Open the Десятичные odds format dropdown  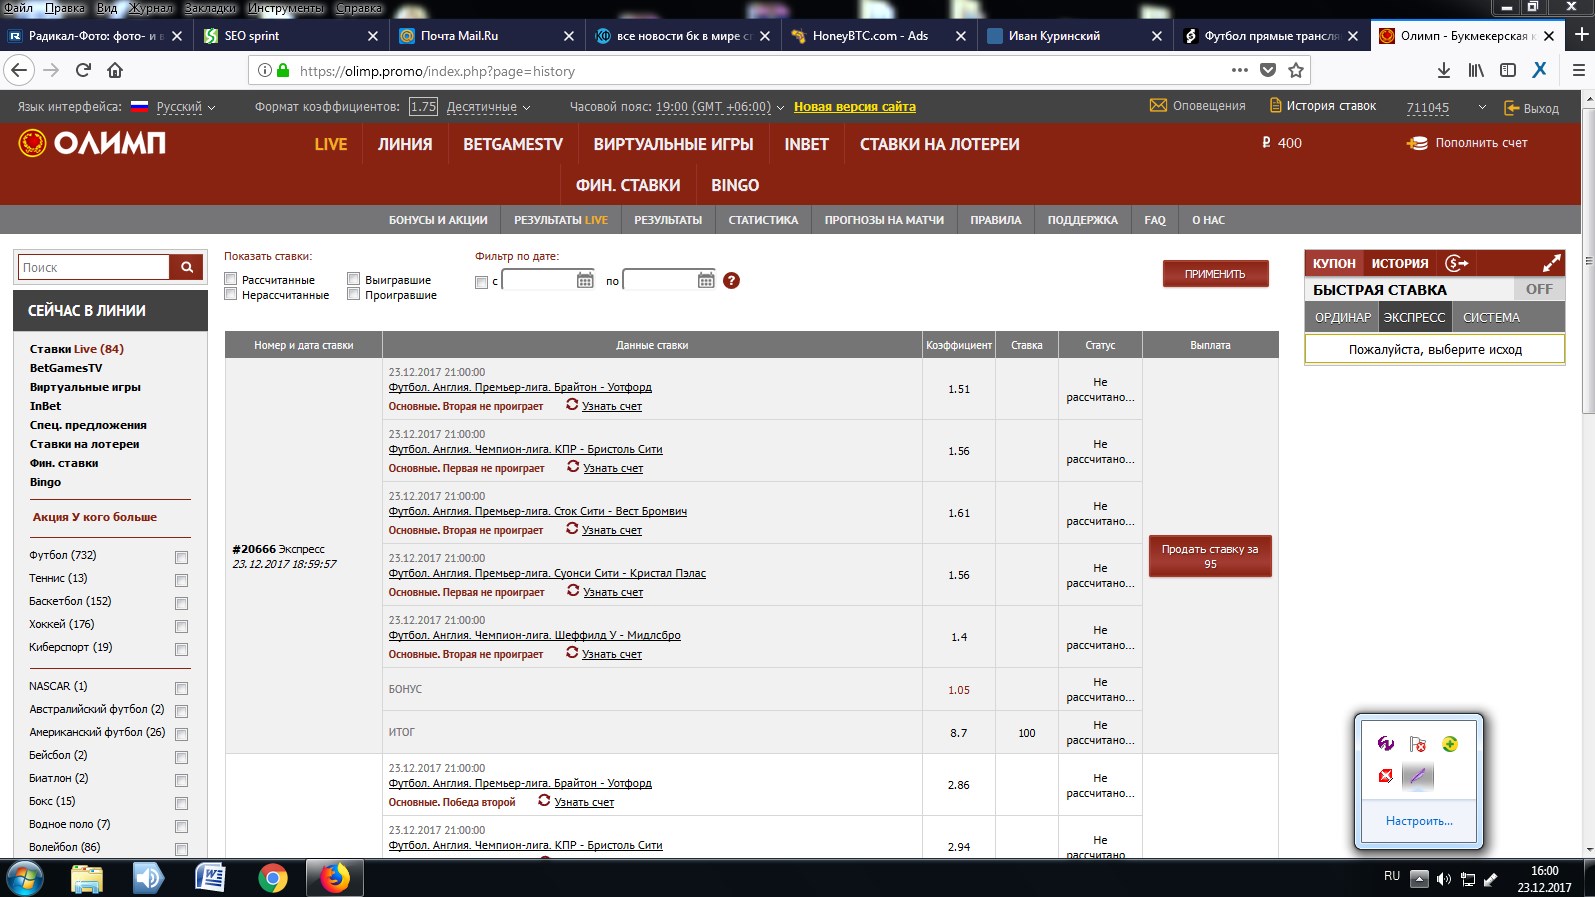click(x=489, y=107)
